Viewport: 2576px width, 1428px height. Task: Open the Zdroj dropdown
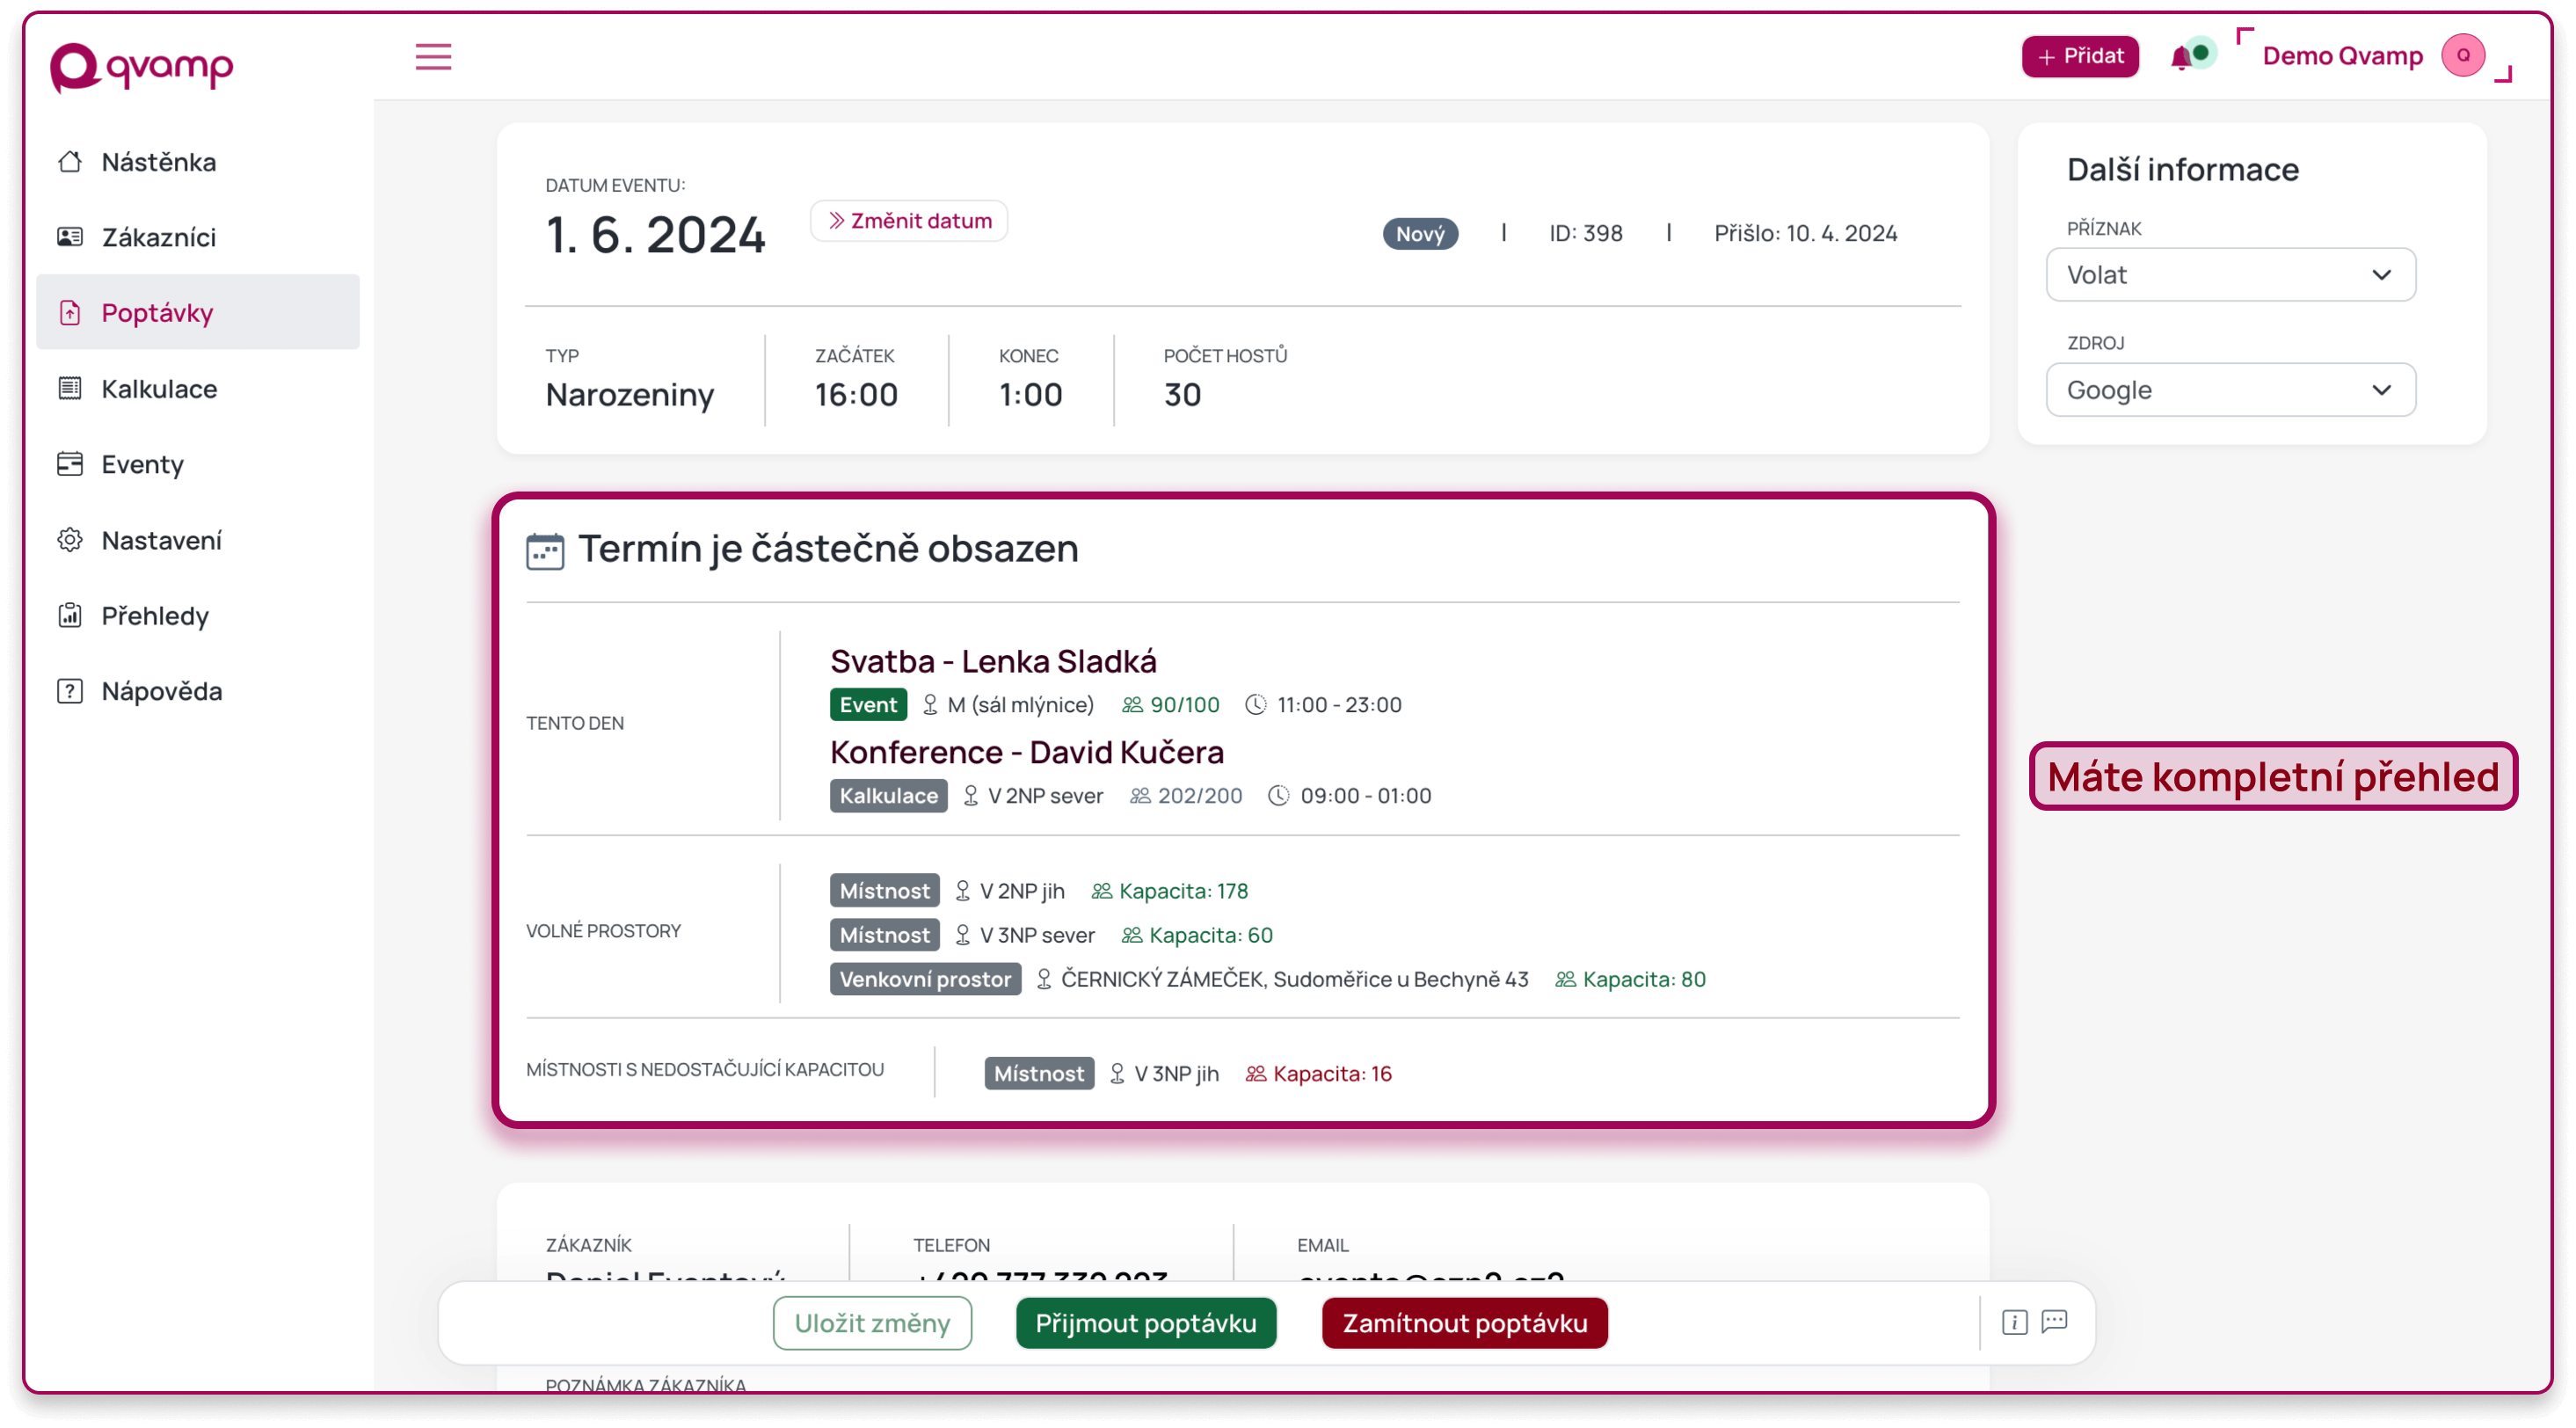click(x=2228, y=389)
